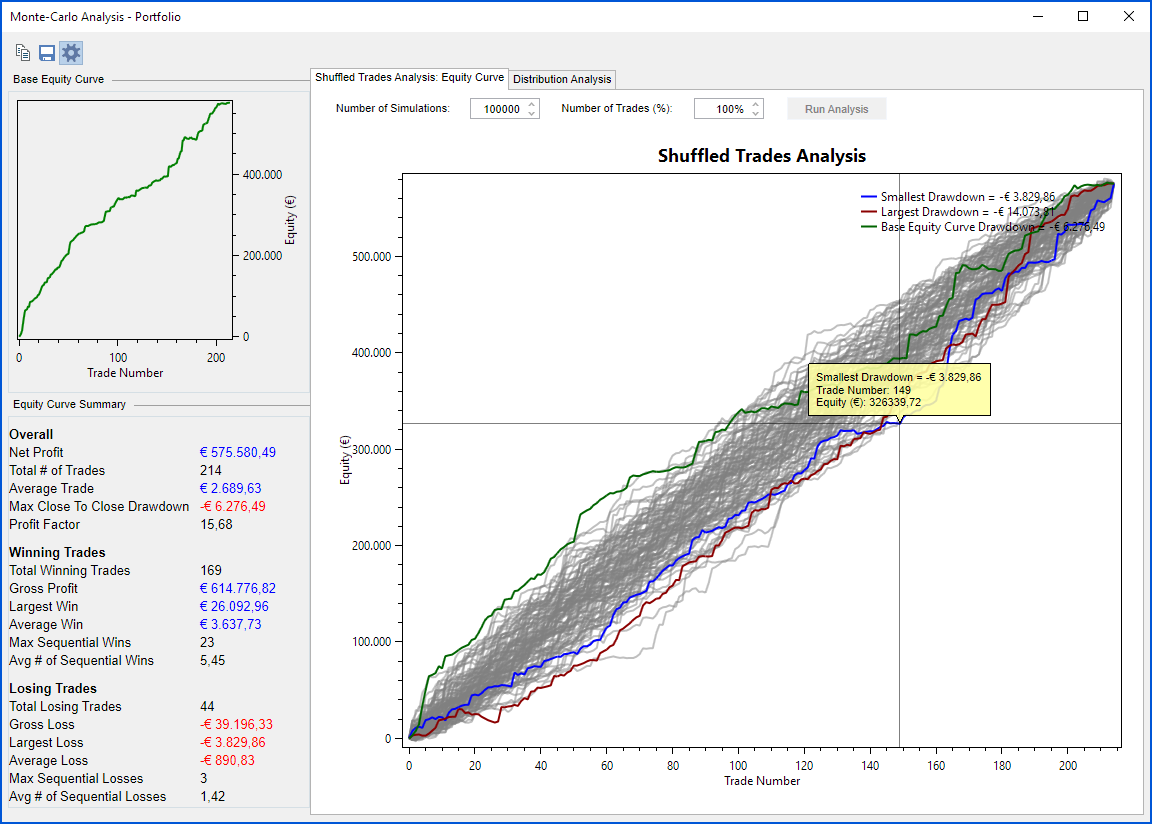Click the Shuffled Trades Analysis chart title
This screenshot has height=824, width=1152.
click(x=761, y=156)
